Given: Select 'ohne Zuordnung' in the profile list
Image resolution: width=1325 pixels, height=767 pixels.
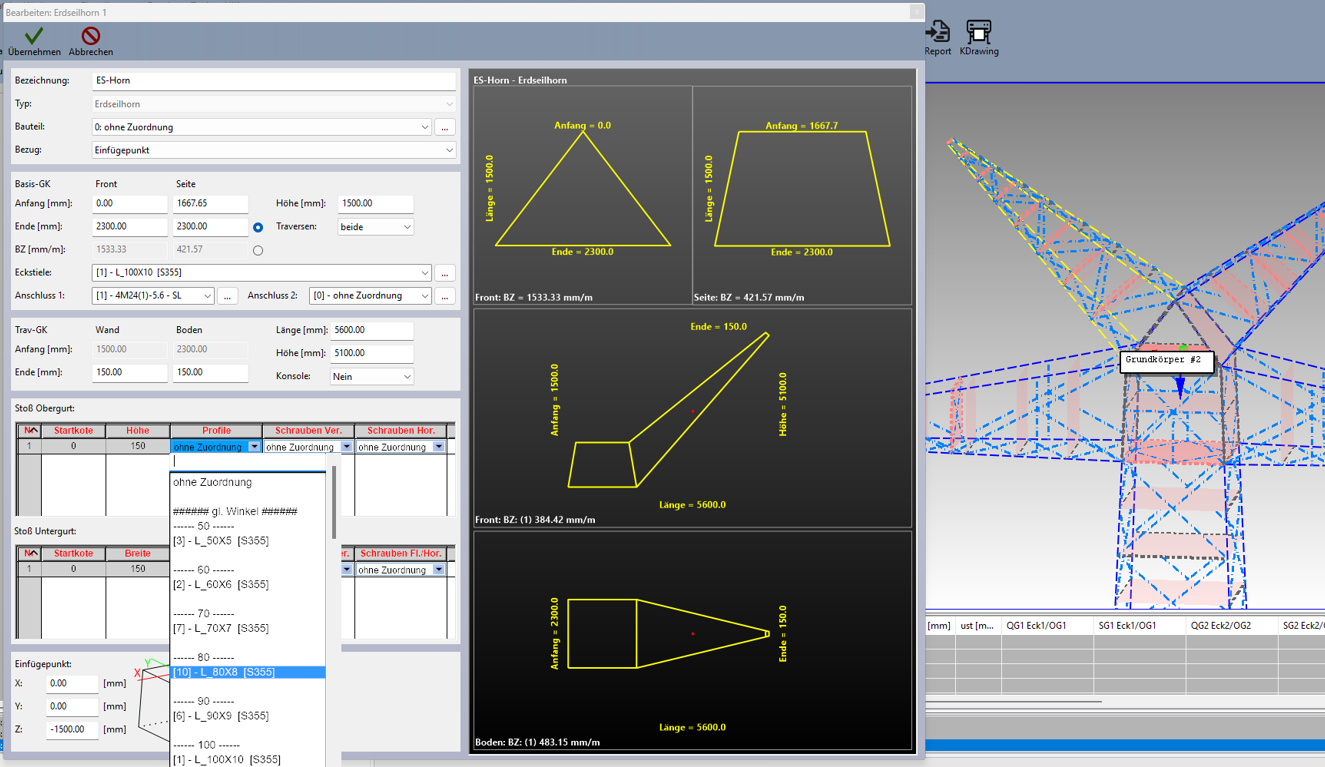Looking at the screenshot, I should tap(212, 482).
